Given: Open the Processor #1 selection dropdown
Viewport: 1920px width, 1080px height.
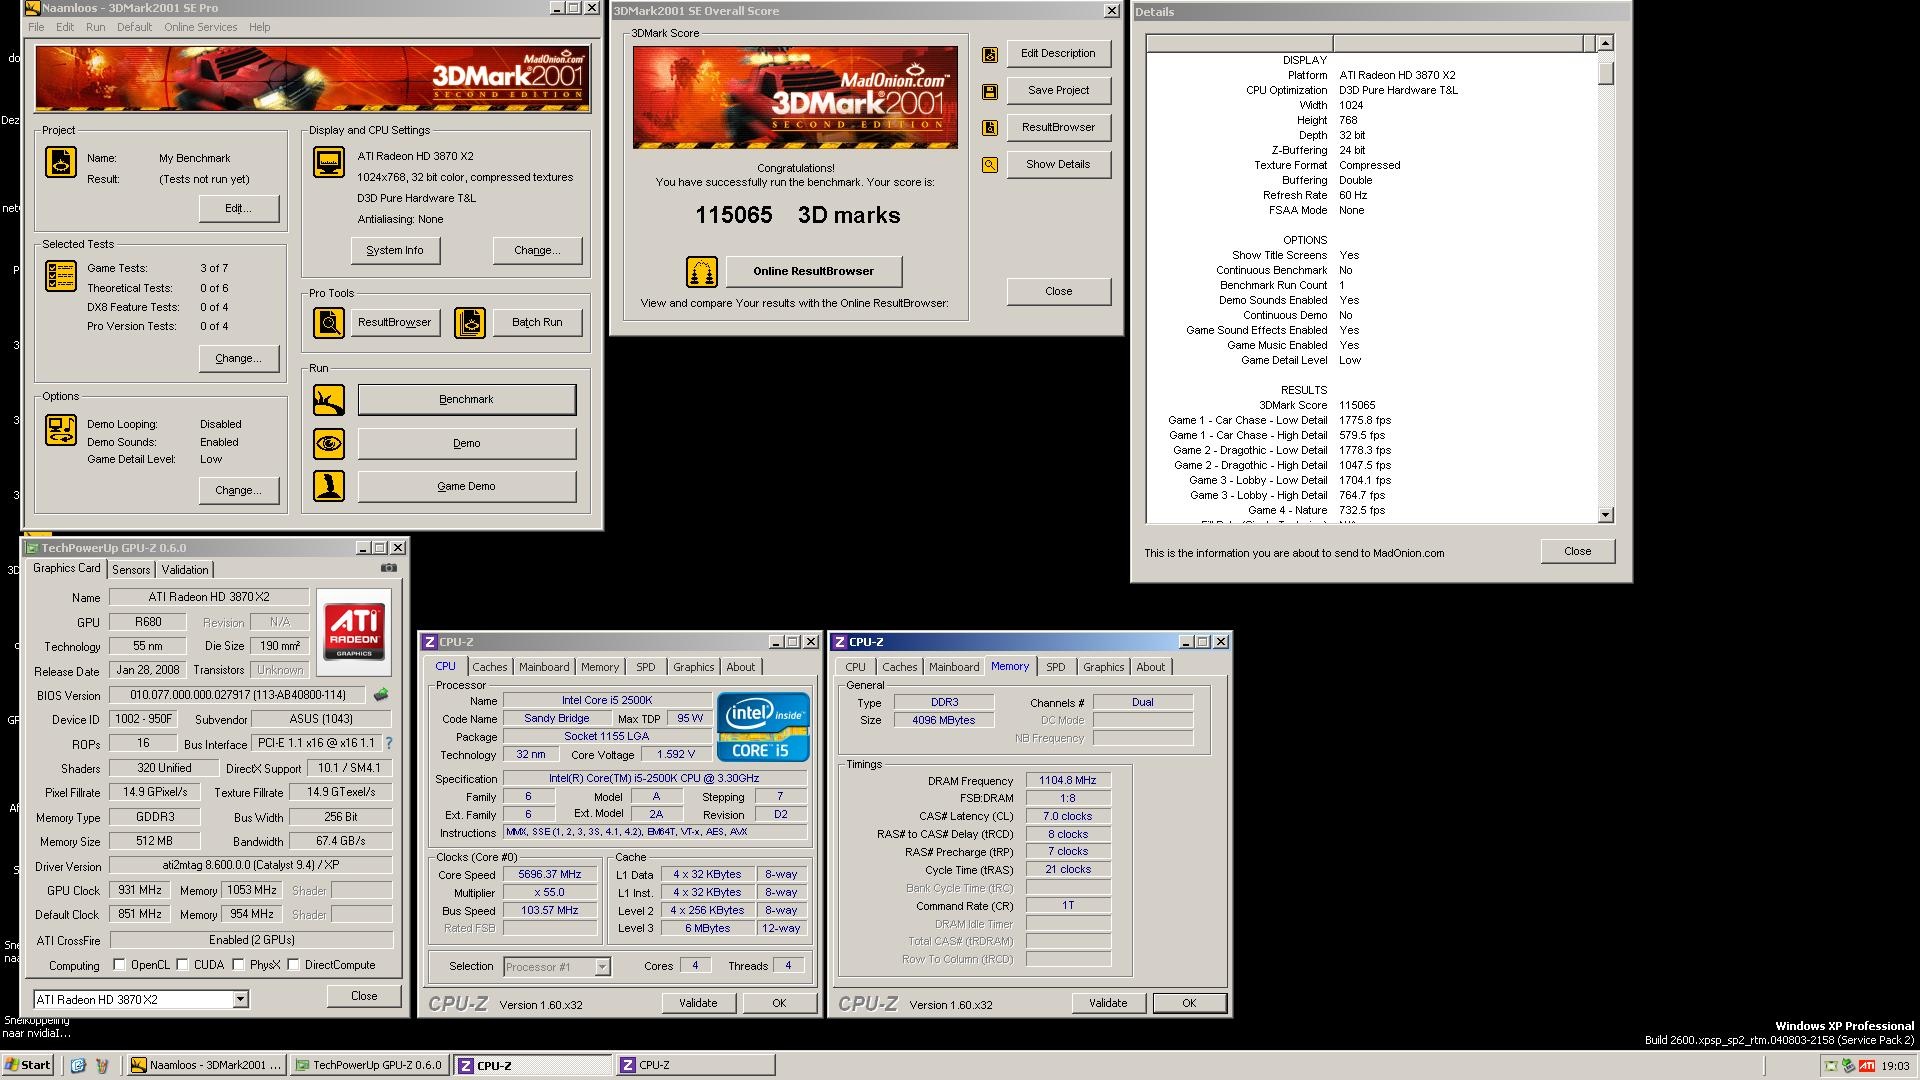Looking at the screenshot, I should pos(602,966).
